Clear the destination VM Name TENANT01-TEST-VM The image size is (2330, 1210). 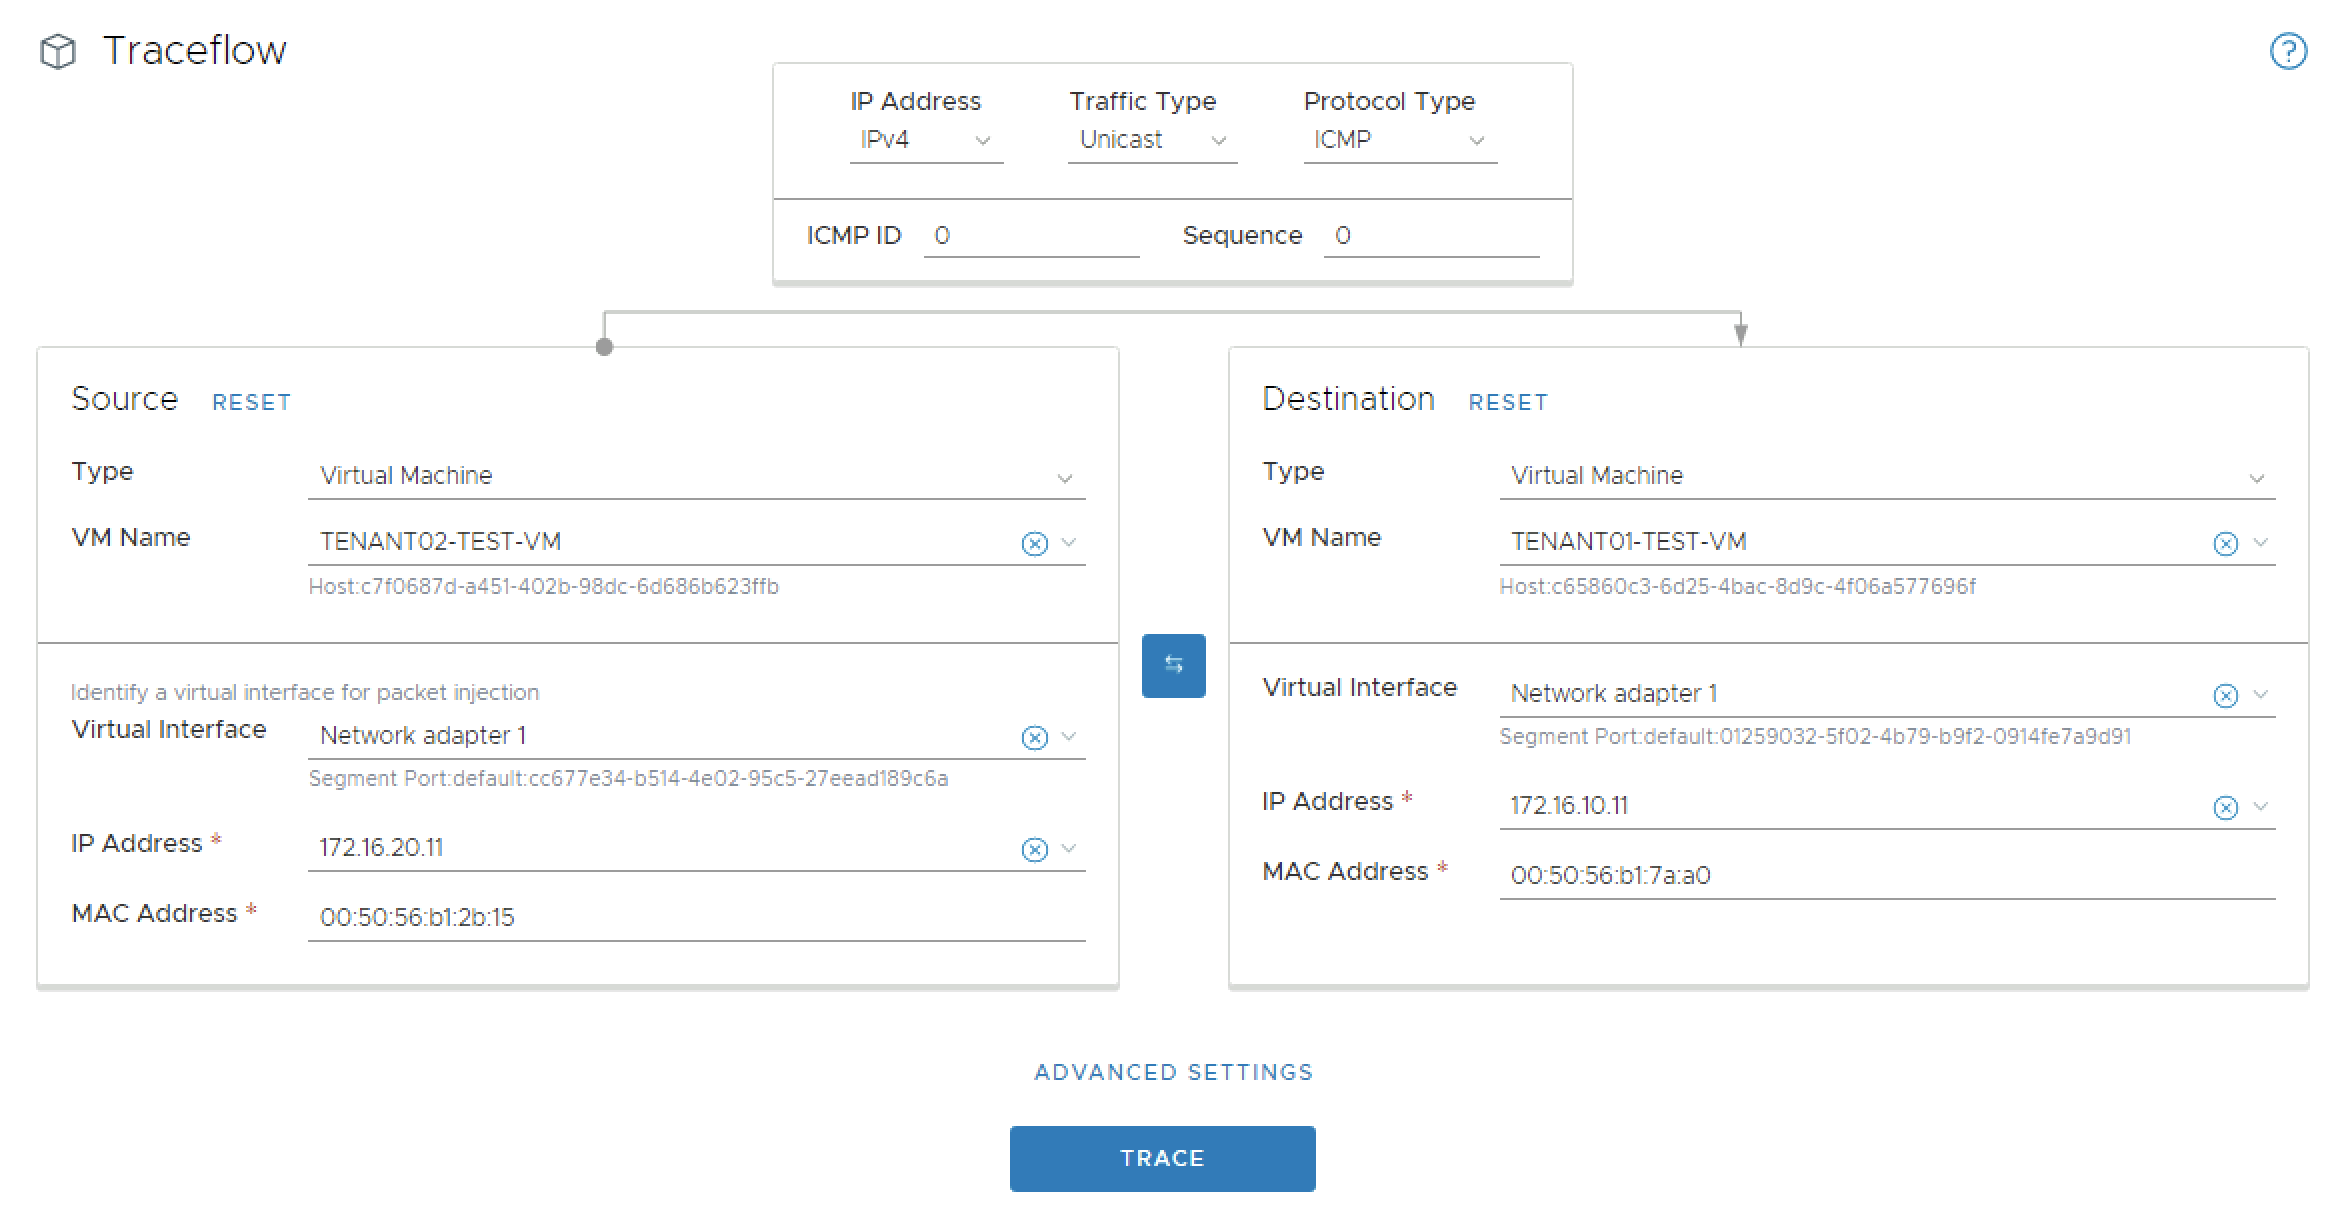(2225, 543)
